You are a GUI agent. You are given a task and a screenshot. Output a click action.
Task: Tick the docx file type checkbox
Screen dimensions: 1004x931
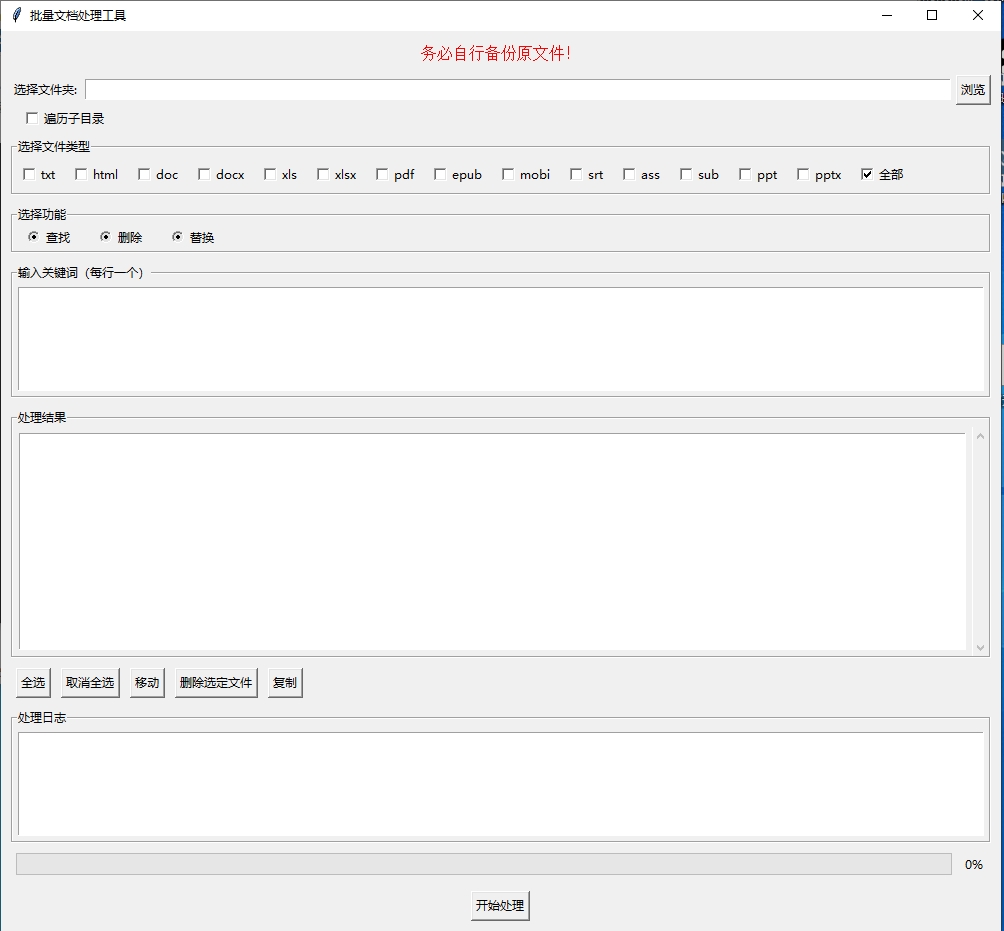tap(204, 174)
